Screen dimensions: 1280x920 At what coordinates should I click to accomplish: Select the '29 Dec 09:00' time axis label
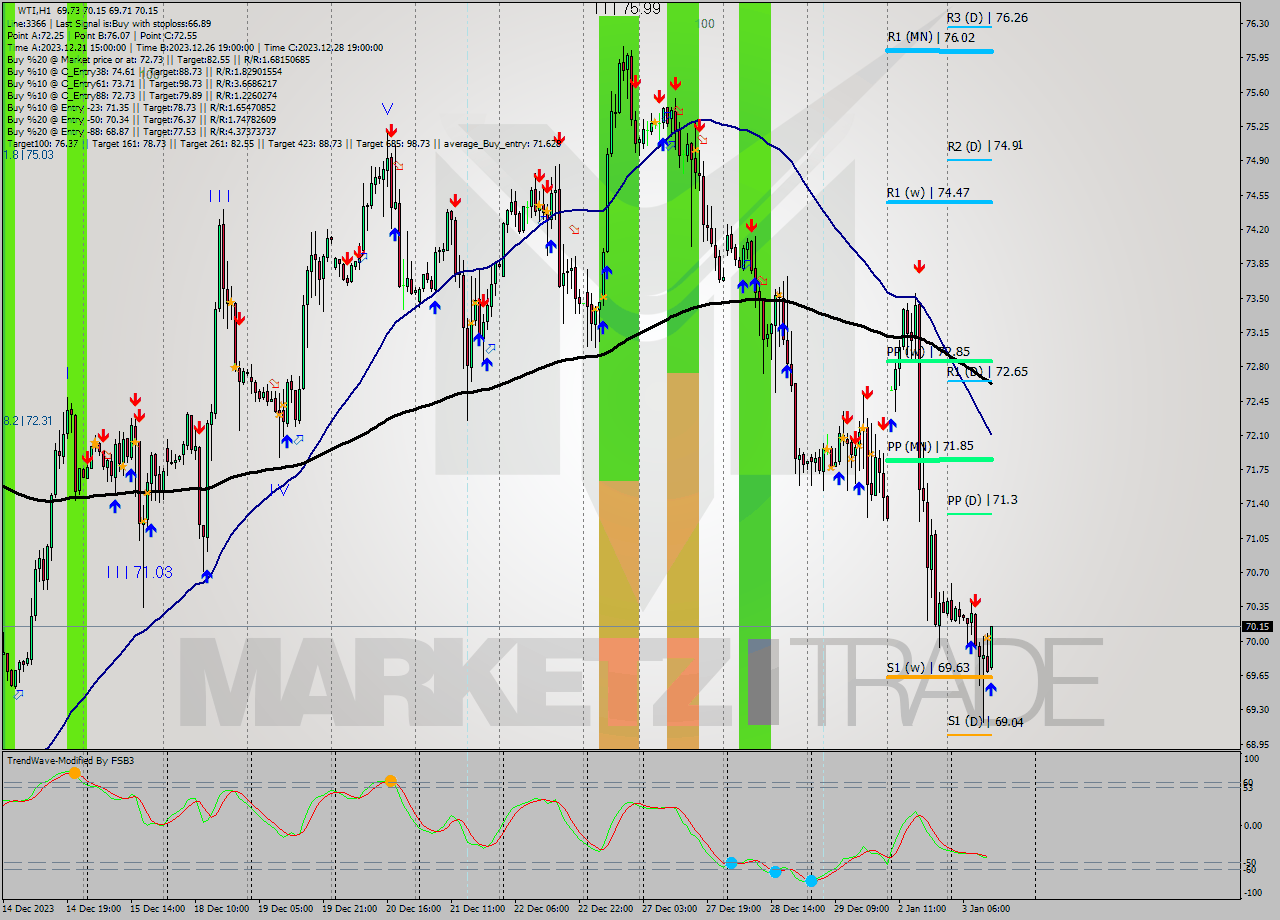[x=860, y=910]
